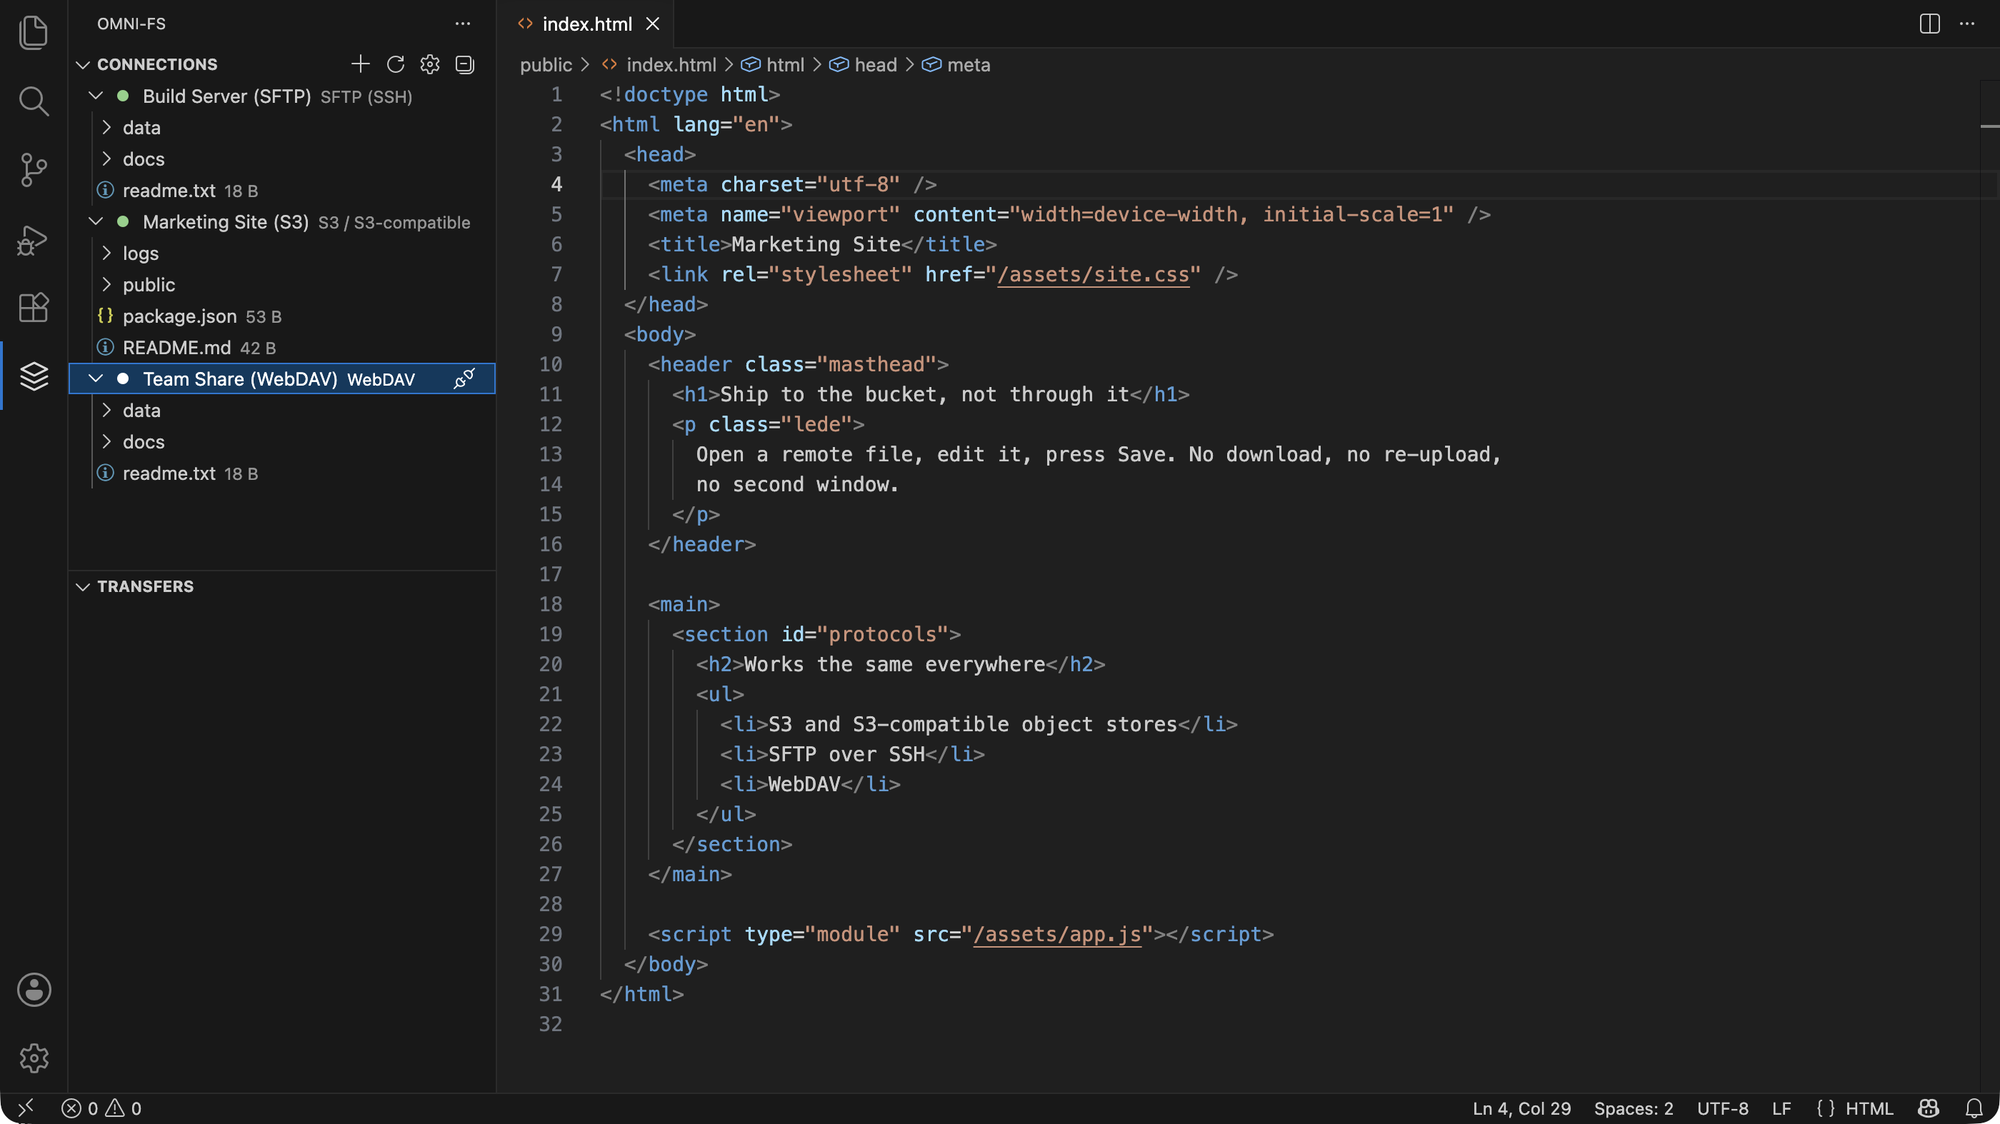Open remote window indicator in status bar
The height and width of the screenshot is (1124, 2000).
26,1108
